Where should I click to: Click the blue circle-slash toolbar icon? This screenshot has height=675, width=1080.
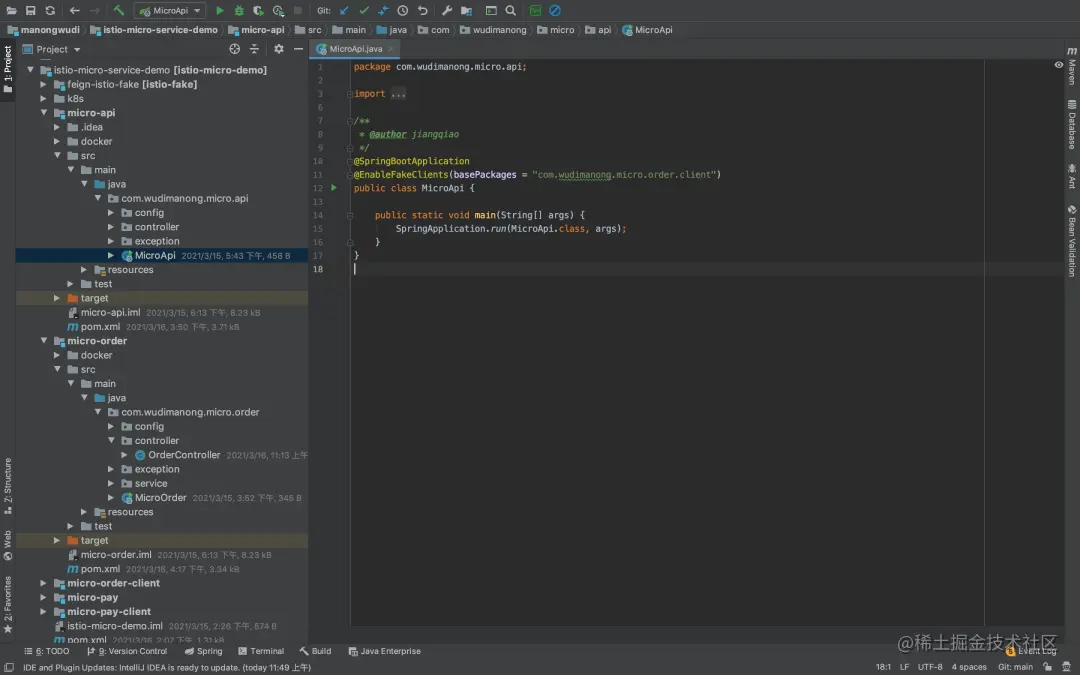554,10
